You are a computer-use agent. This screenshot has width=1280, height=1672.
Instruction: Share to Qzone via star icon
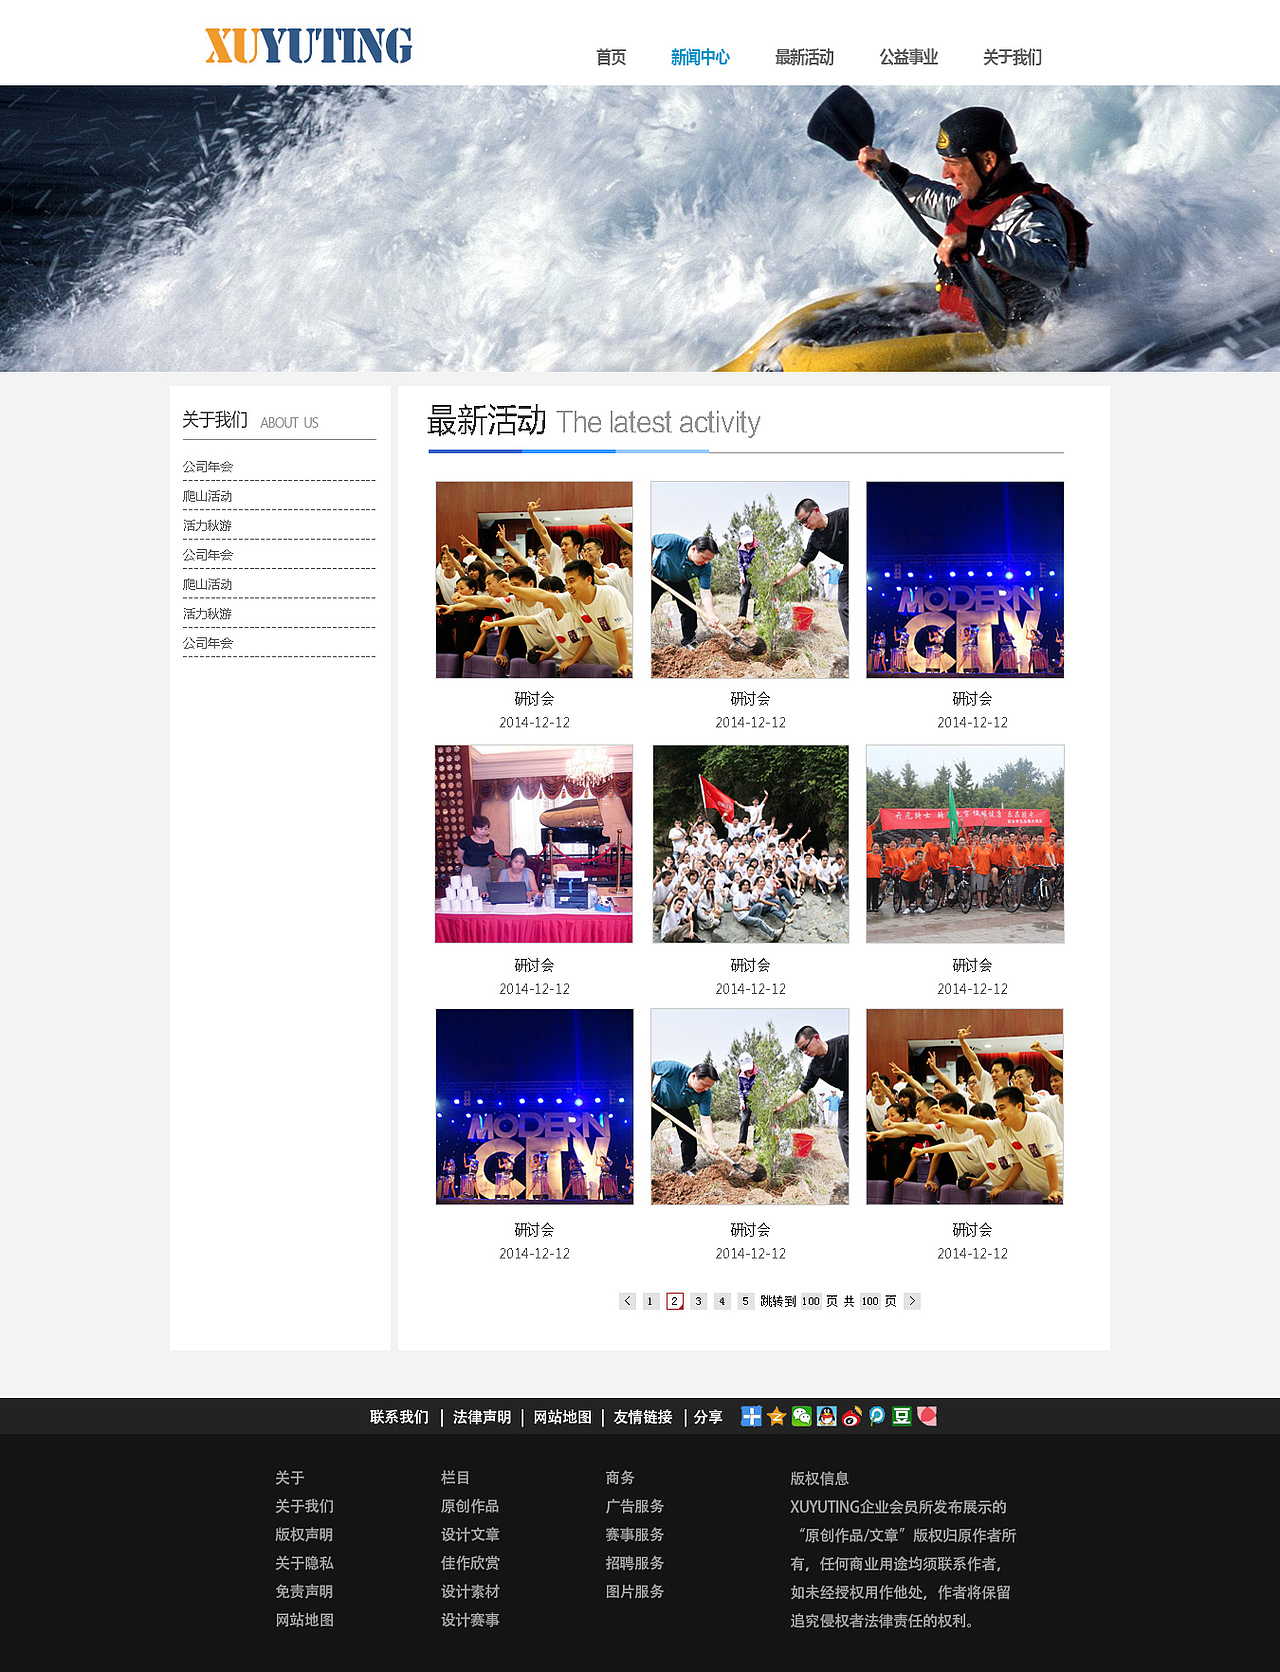coord(776,1416)
